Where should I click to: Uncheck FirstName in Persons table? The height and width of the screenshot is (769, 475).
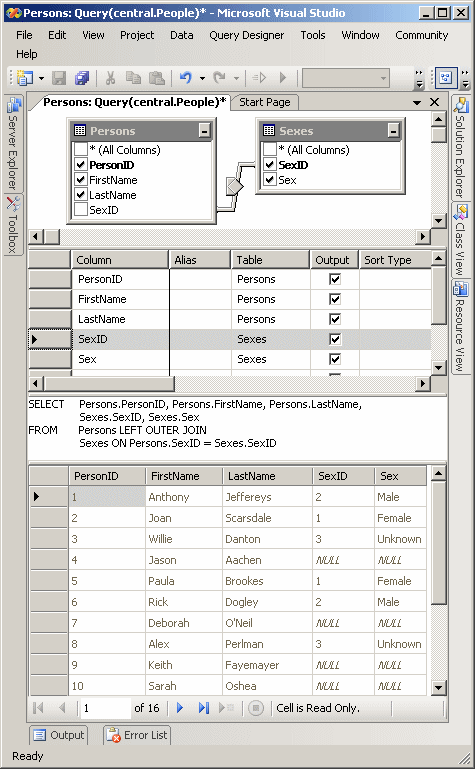pyautogui.click(x=80, y=179)
